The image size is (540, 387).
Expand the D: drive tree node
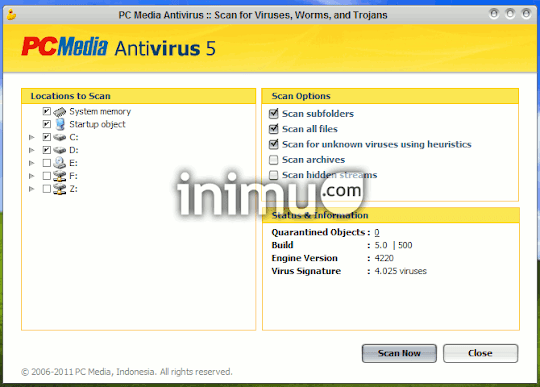[x=32, y=150]
